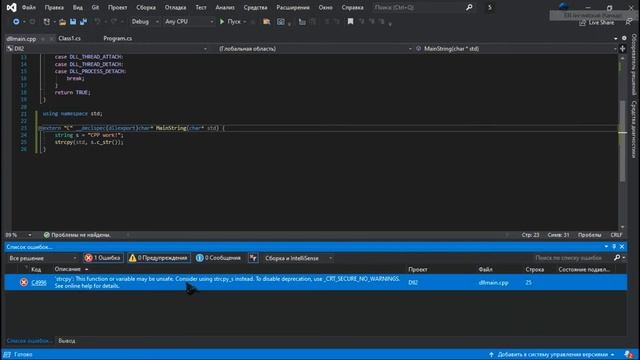Image resolution: width=640 pixels, height=360 pixels.
Task: Click the error list search magnifier icon
Action: [617, 258]
